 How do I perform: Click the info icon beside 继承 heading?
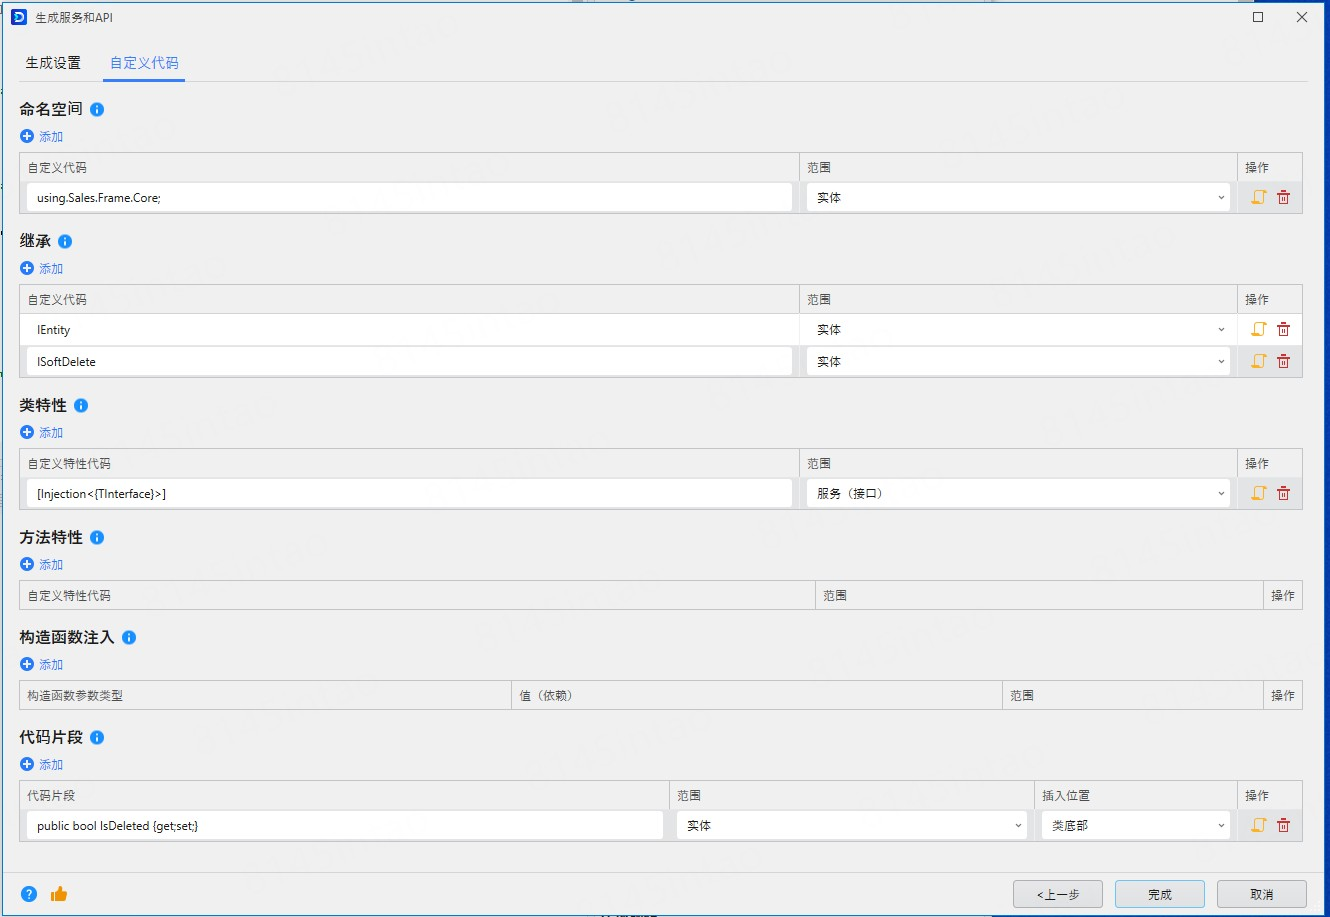click(65, 241)
